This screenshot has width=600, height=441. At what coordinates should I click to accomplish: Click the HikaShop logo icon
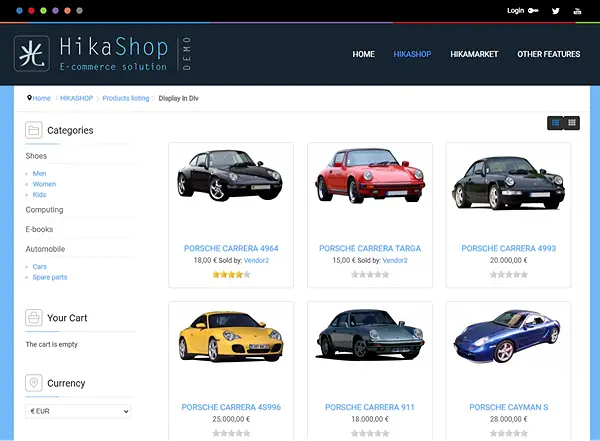coord(32,53)
